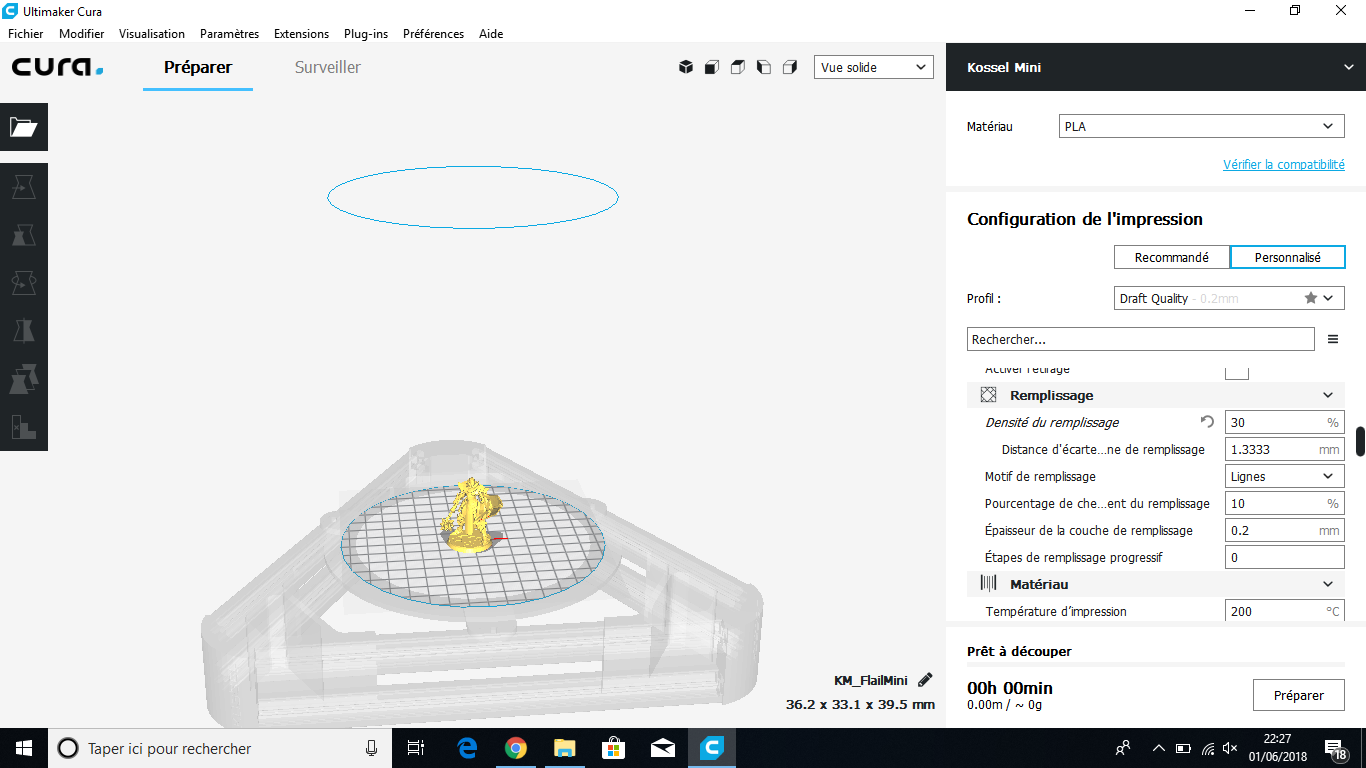
Task: Click the Rechercher settings search field
Action: (x=1141, y=340)
